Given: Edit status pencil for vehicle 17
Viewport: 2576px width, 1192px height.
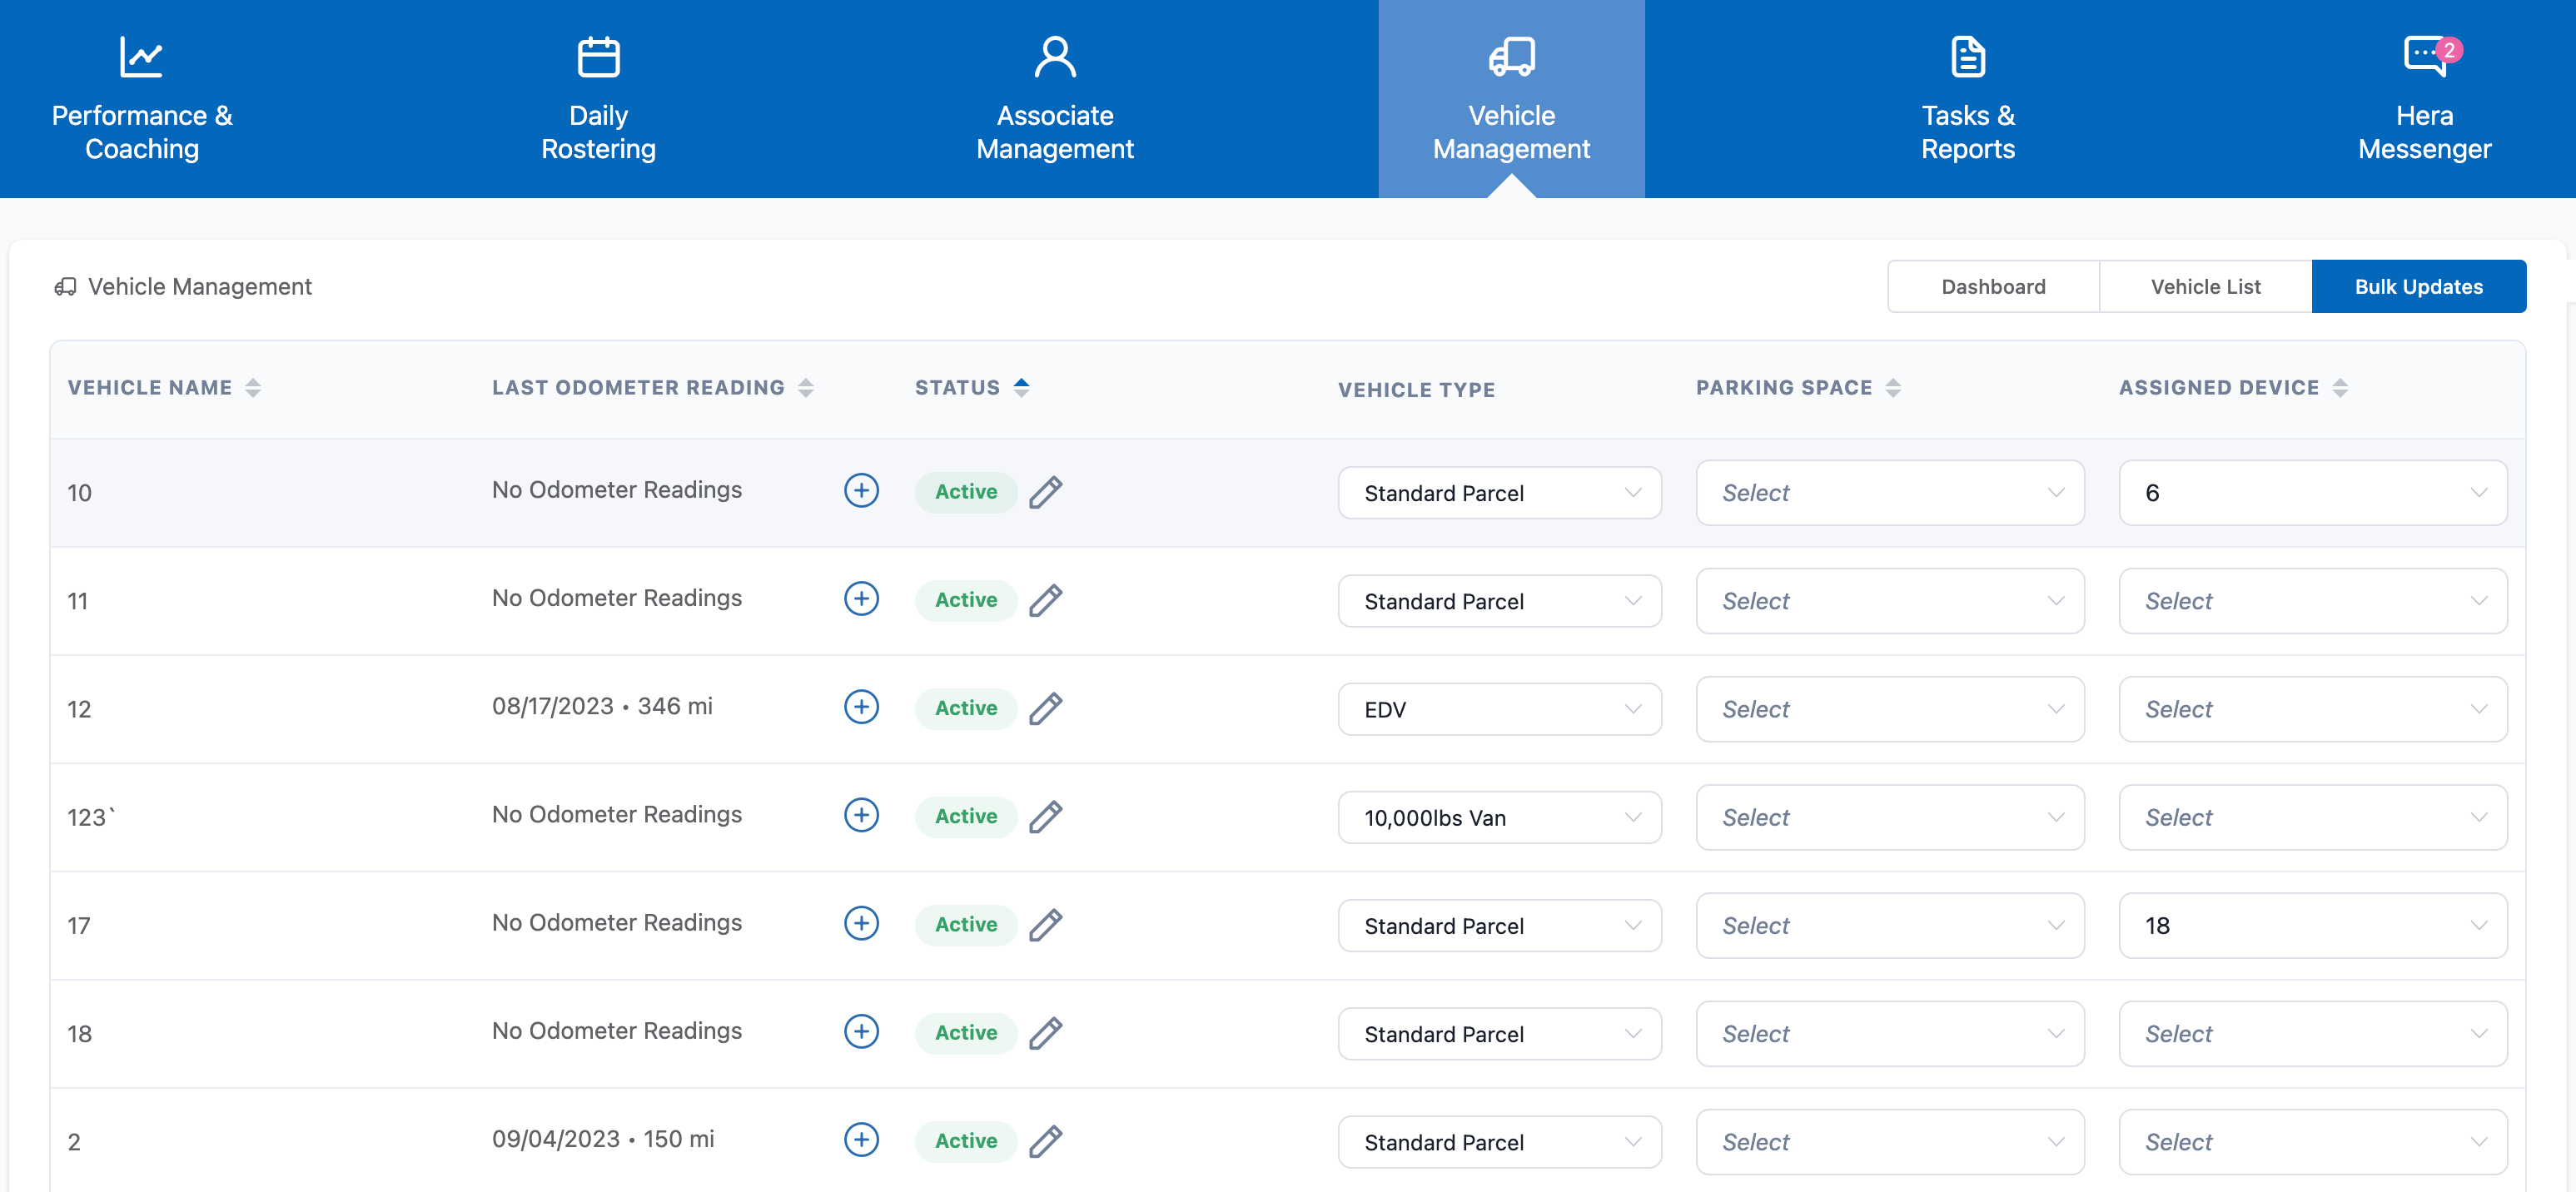Looking at the screenshot, I should (1045, 925).
